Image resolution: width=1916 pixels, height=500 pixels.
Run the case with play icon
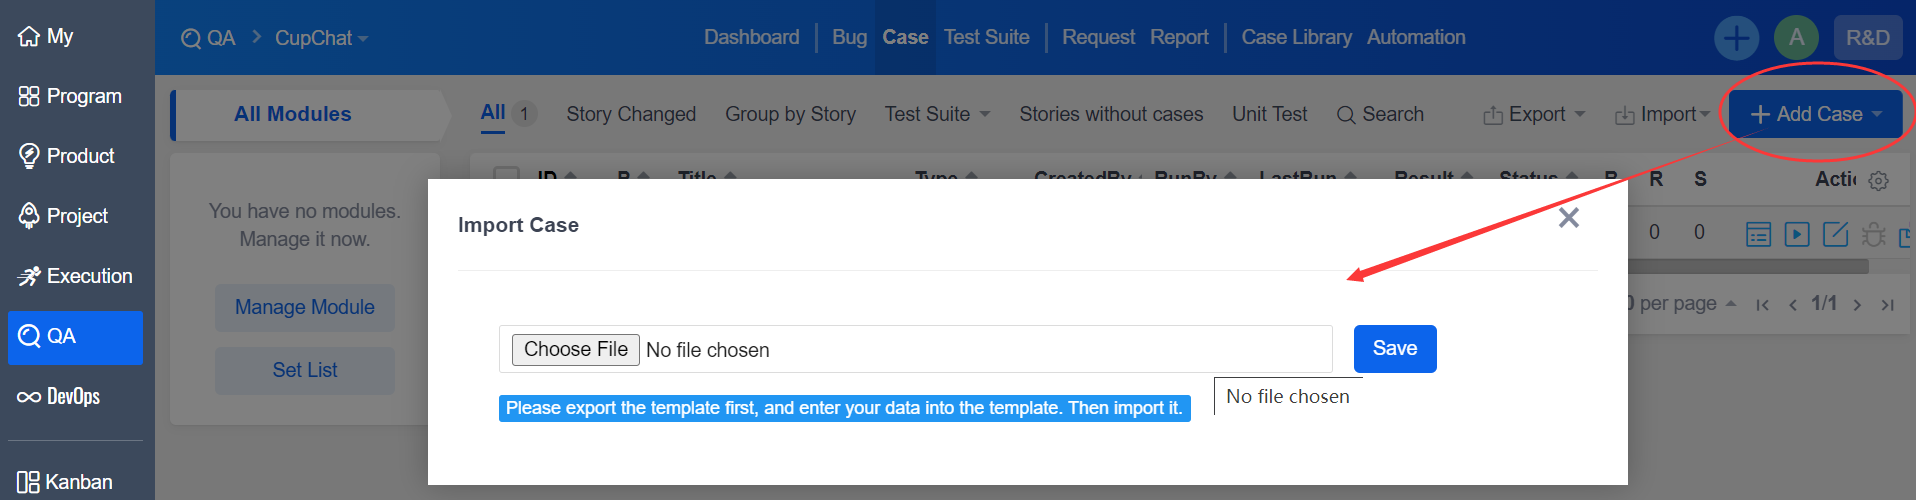(1797, 234)
